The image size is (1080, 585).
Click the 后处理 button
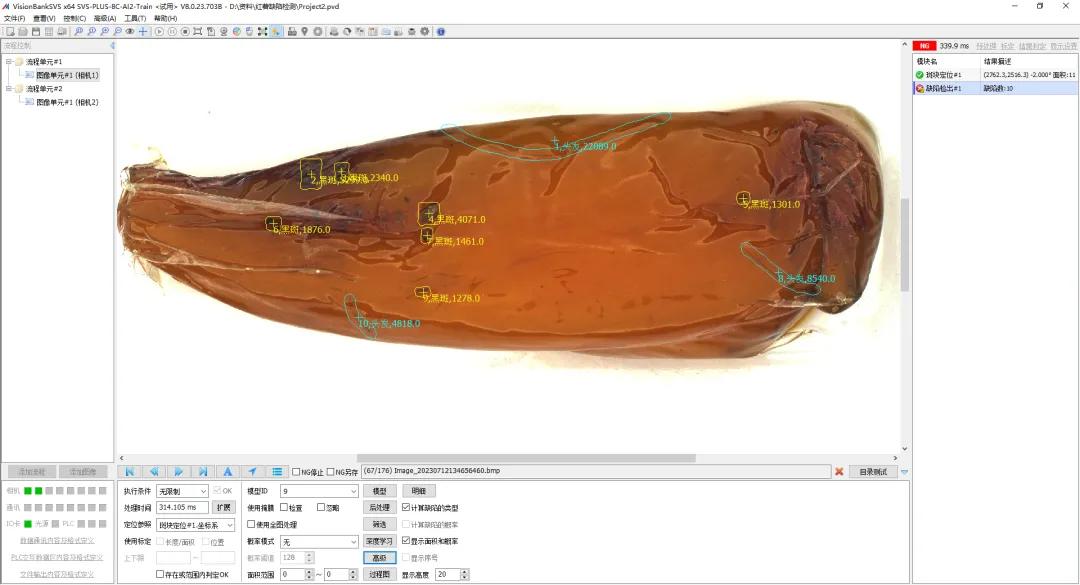coord(380,508)
